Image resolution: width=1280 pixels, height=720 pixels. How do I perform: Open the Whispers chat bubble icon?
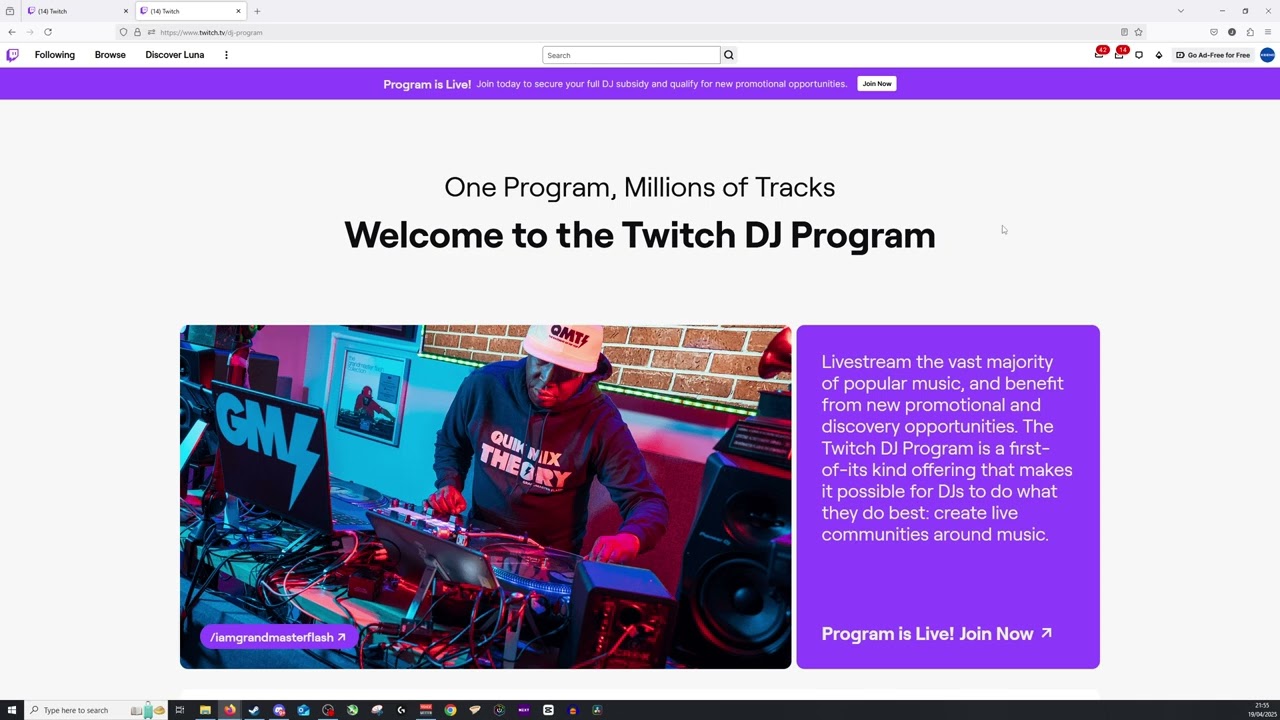click(x=1139, y=55)
